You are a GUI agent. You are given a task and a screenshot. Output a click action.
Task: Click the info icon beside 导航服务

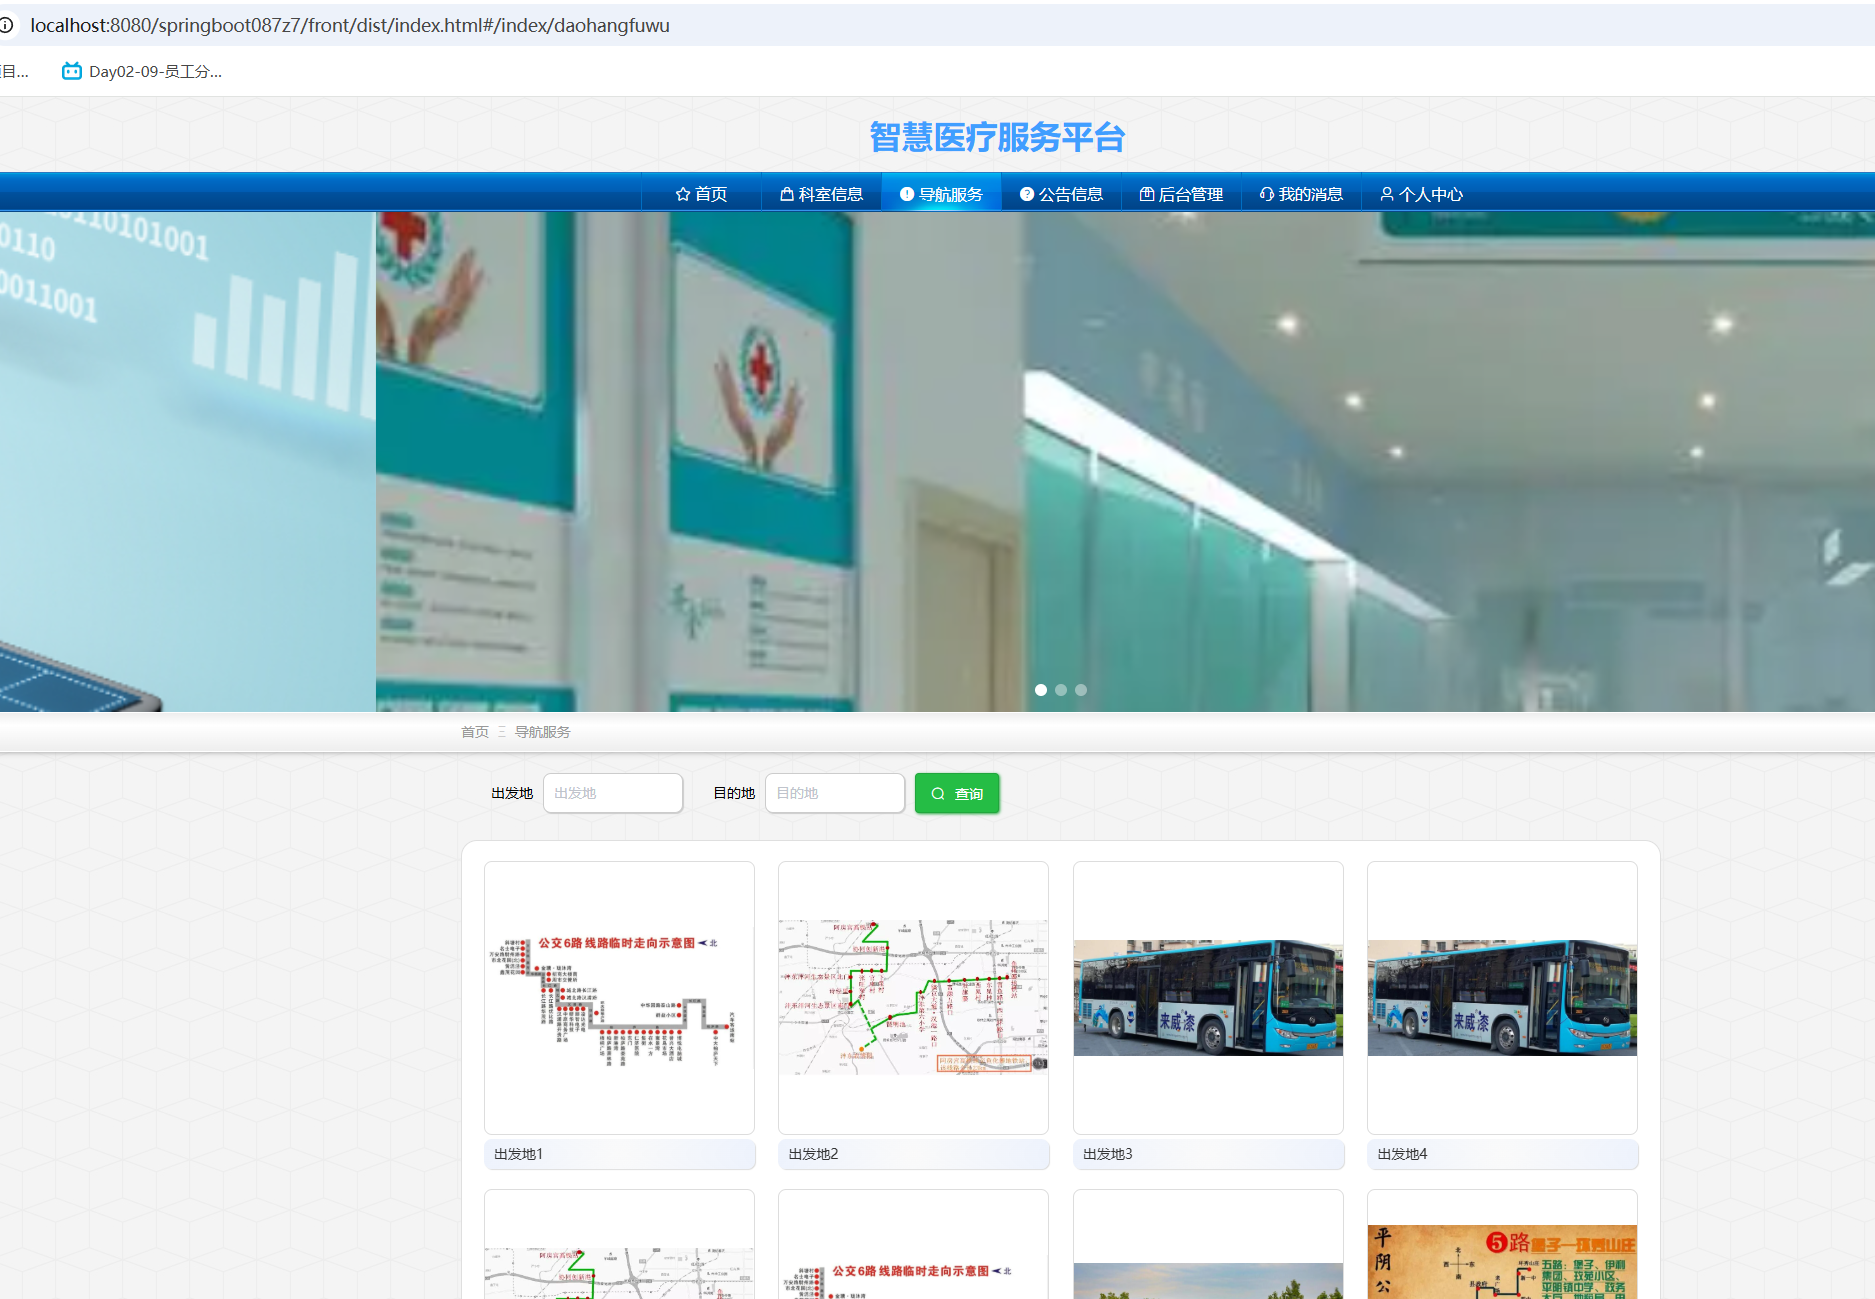pos(907,194)
